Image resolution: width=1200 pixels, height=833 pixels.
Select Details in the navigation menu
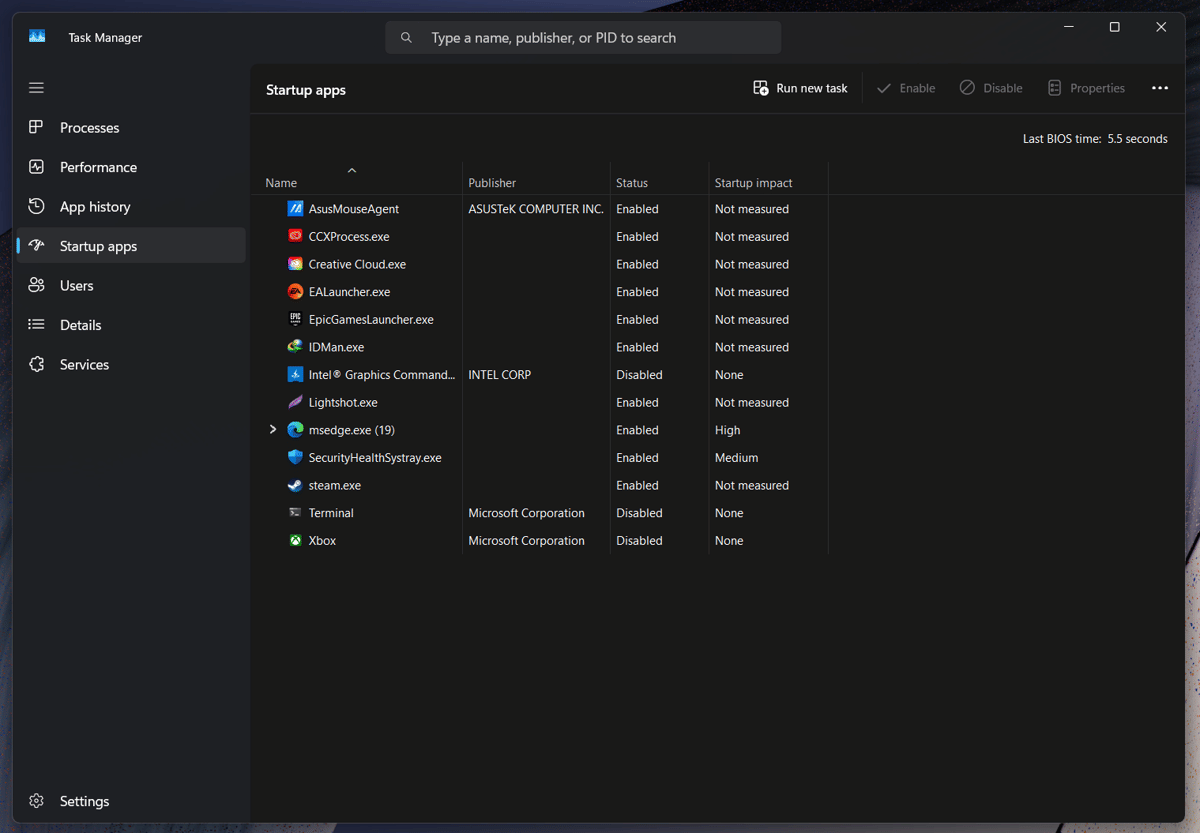[36, 324]
